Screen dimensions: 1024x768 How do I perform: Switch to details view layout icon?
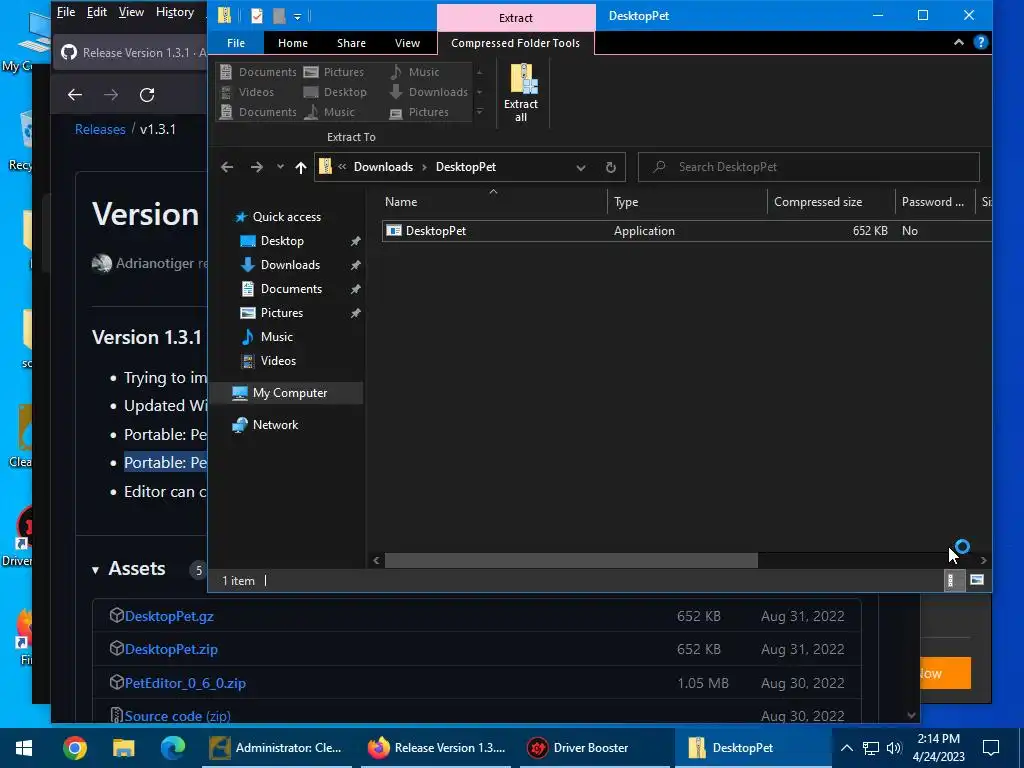(952, 580)
